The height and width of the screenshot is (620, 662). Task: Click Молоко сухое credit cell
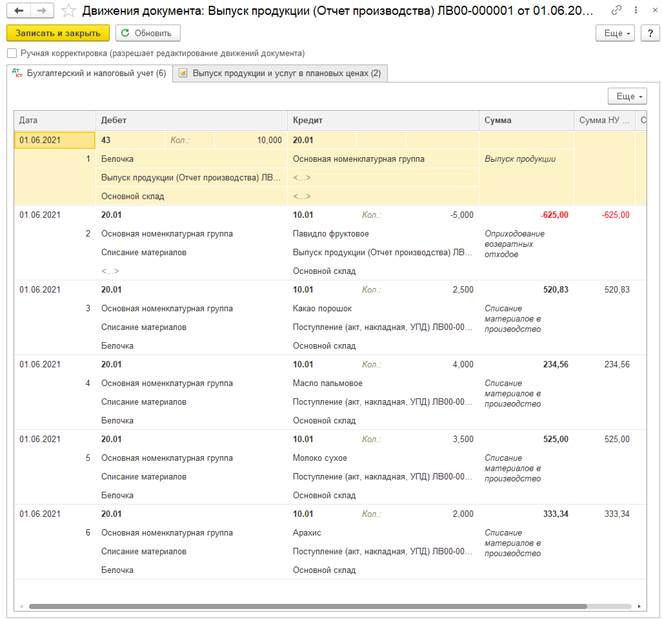pos(320,458)
